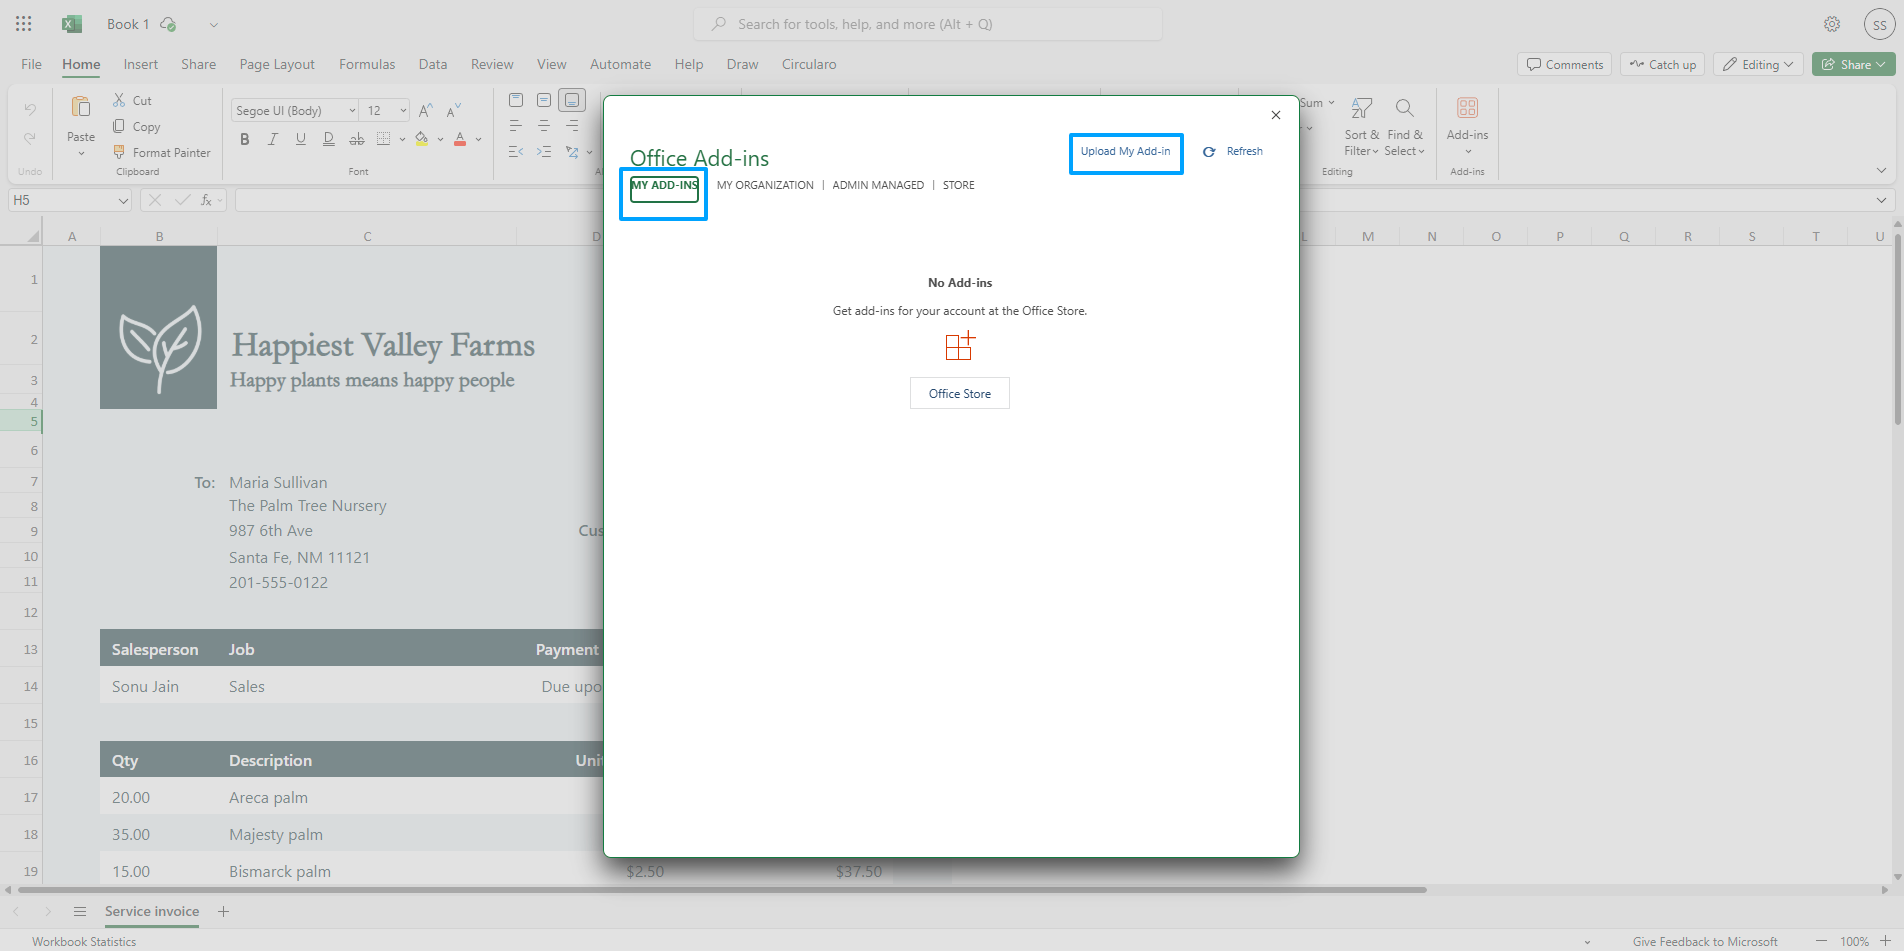Click the Cut scissors icon

[119, 100]
